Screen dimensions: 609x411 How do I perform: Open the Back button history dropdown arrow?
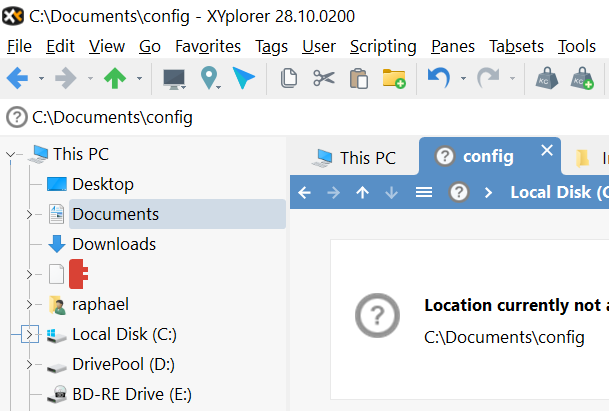[x=41, y=78]
